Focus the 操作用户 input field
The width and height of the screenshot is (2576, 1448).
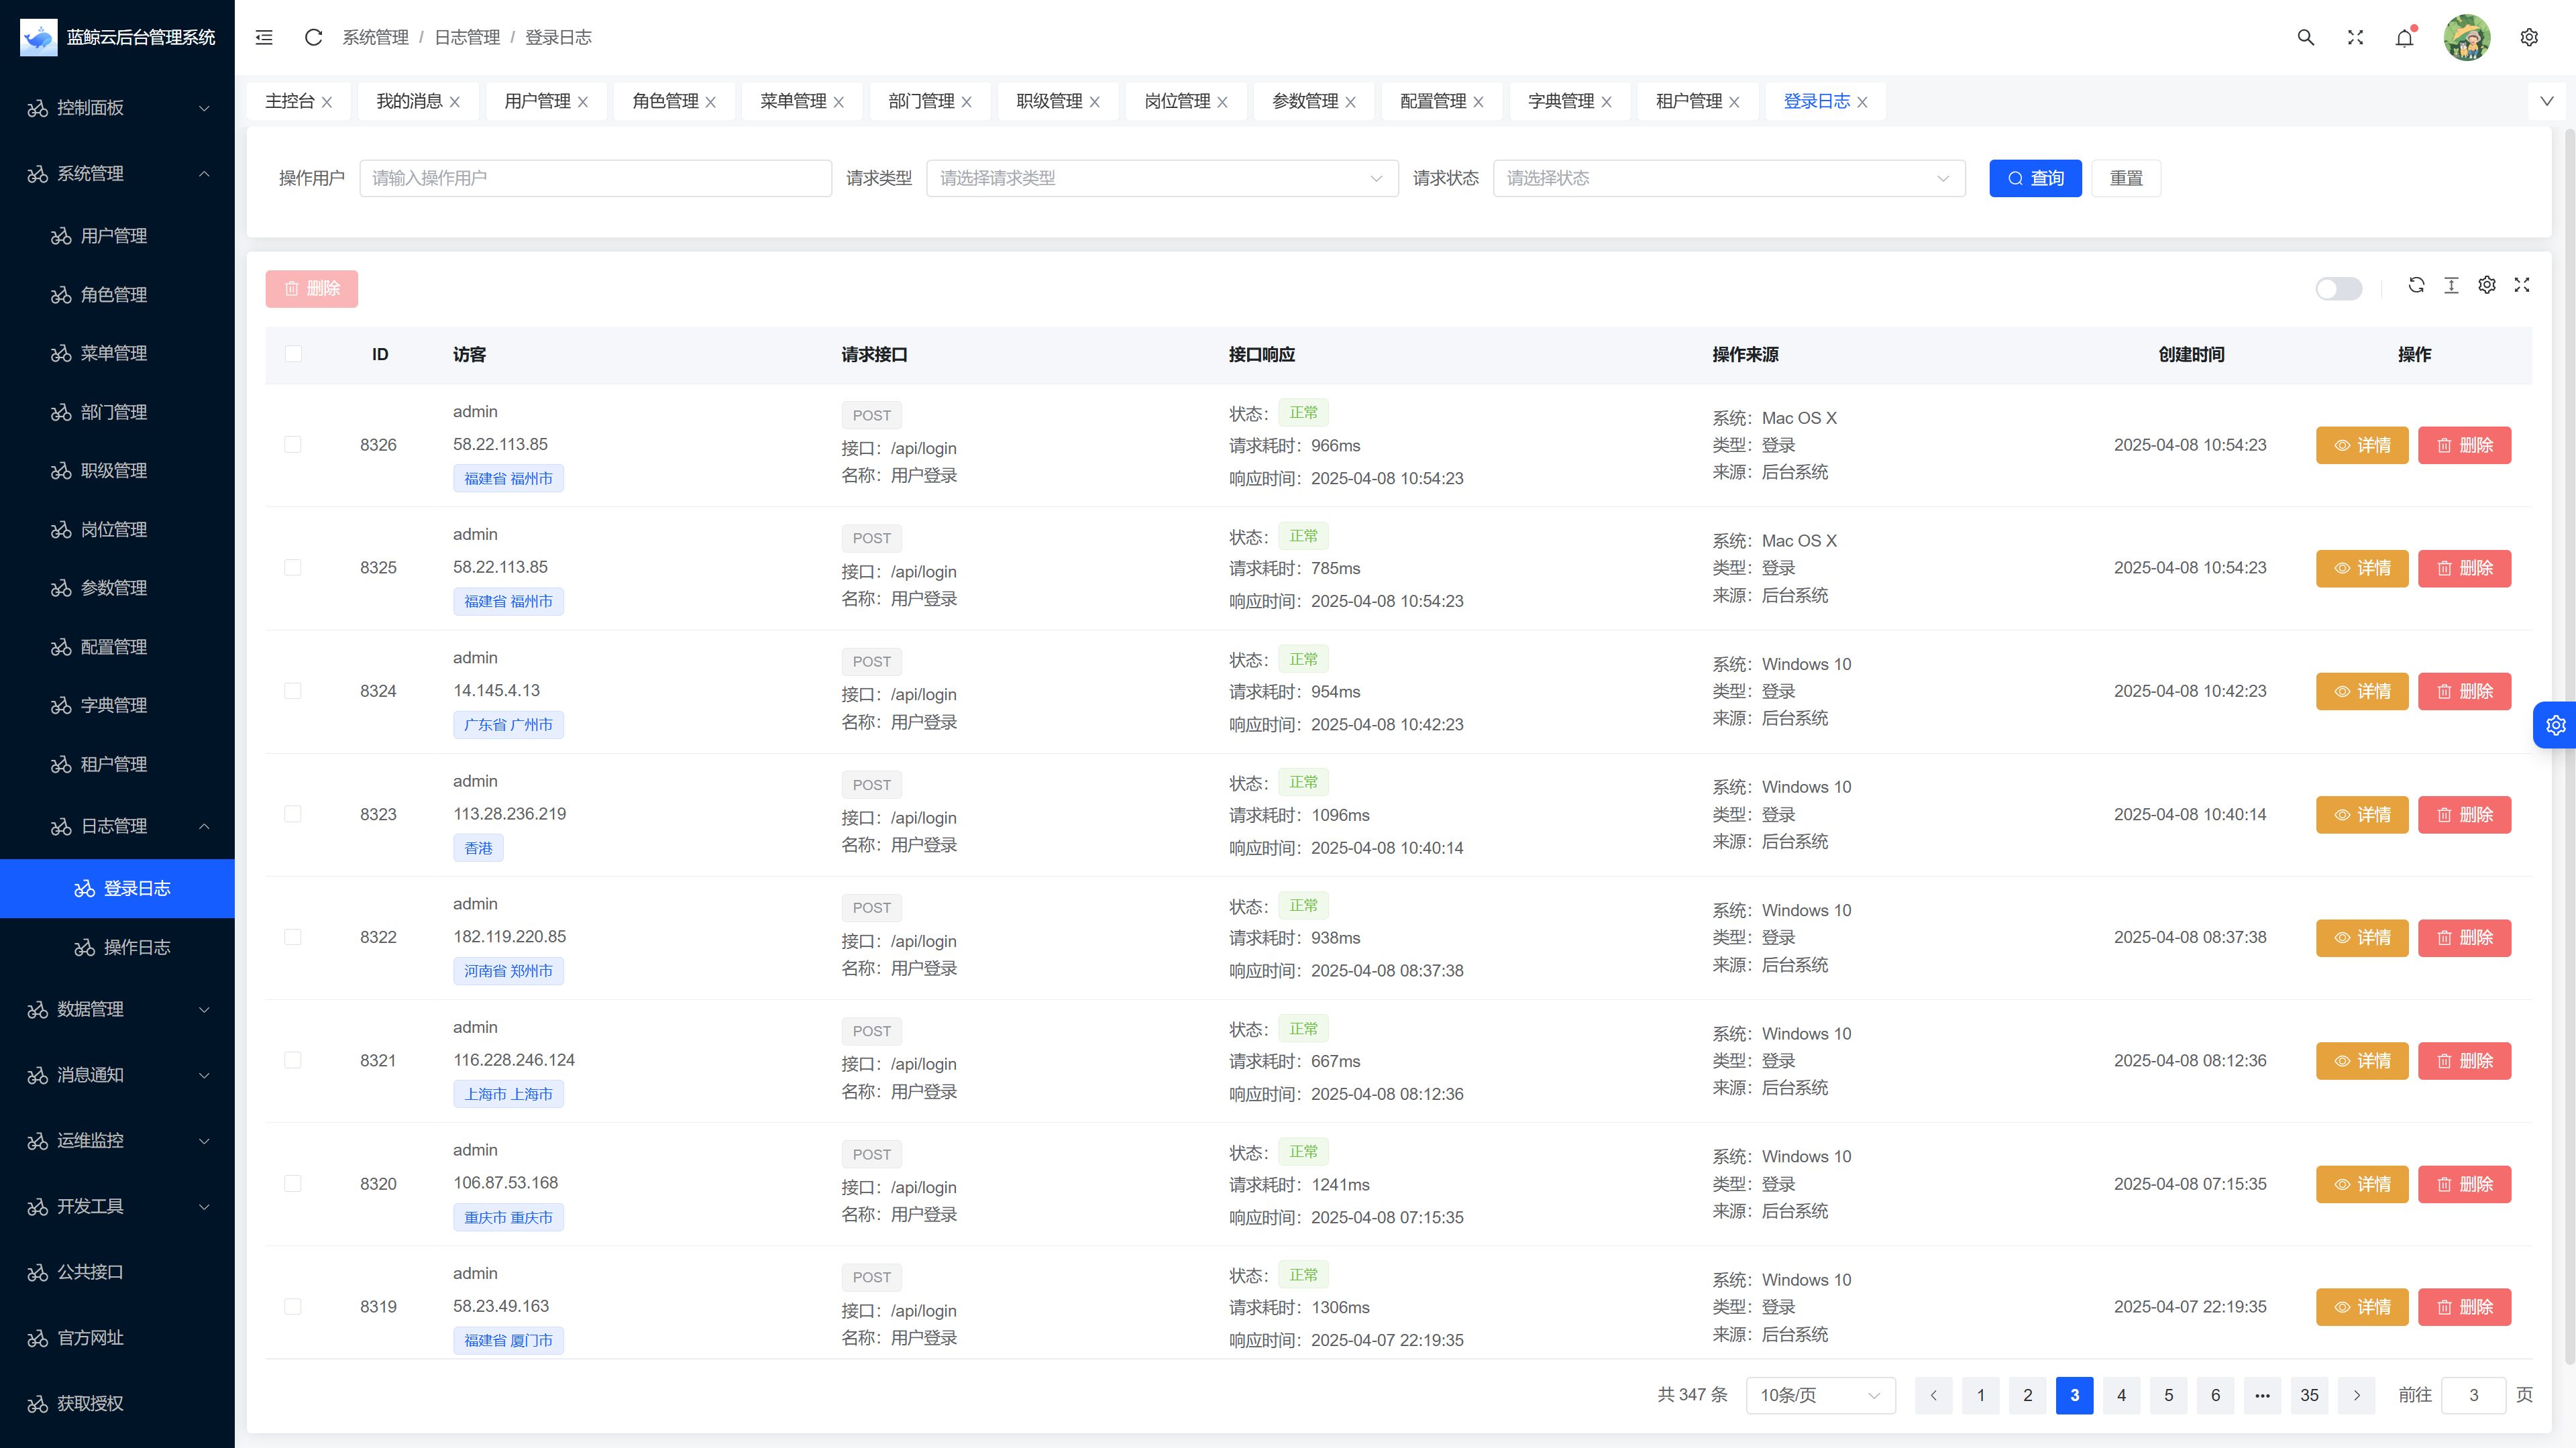(x=595, y=178)
